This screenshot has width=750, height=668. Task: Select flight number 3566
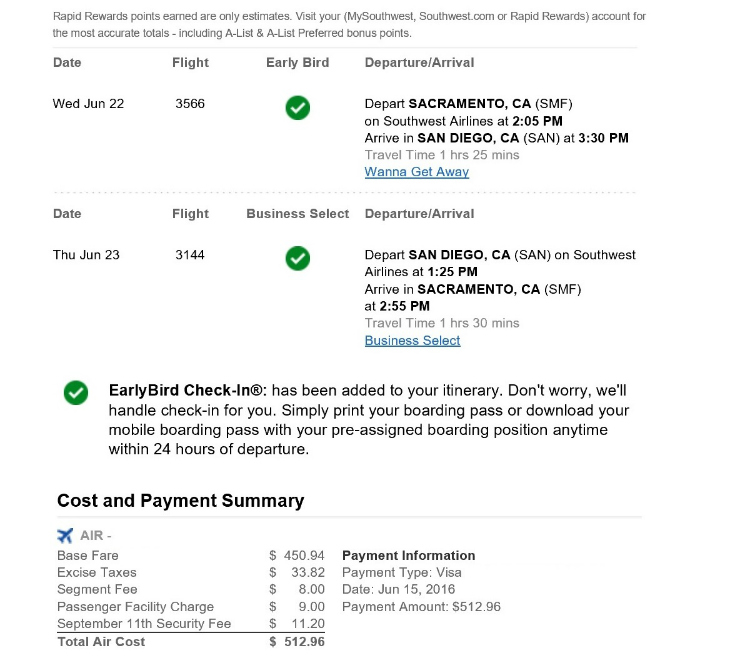(x=190, y=104)
